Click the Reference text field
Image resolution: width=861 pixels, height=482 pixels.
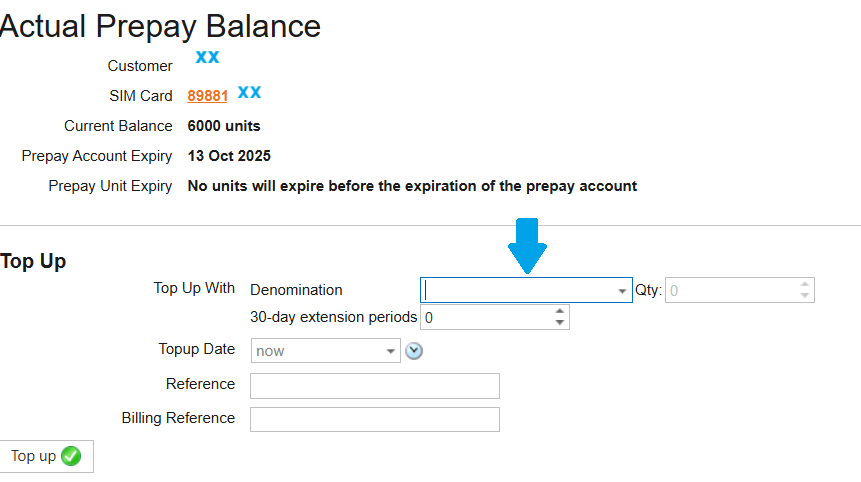(374, 386)
